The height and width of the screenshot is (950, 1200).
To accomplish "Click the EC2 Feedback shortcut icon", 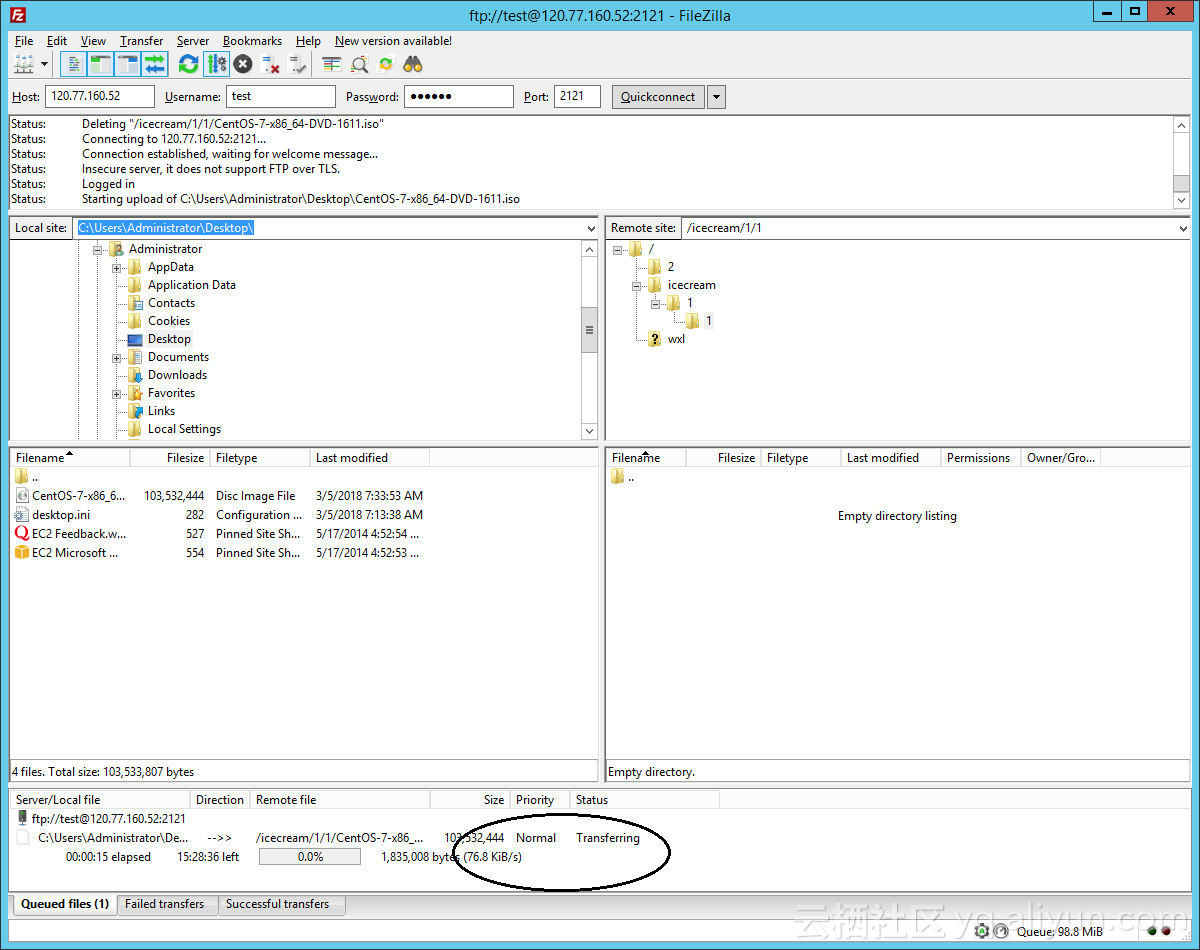I will coord(22,534).
